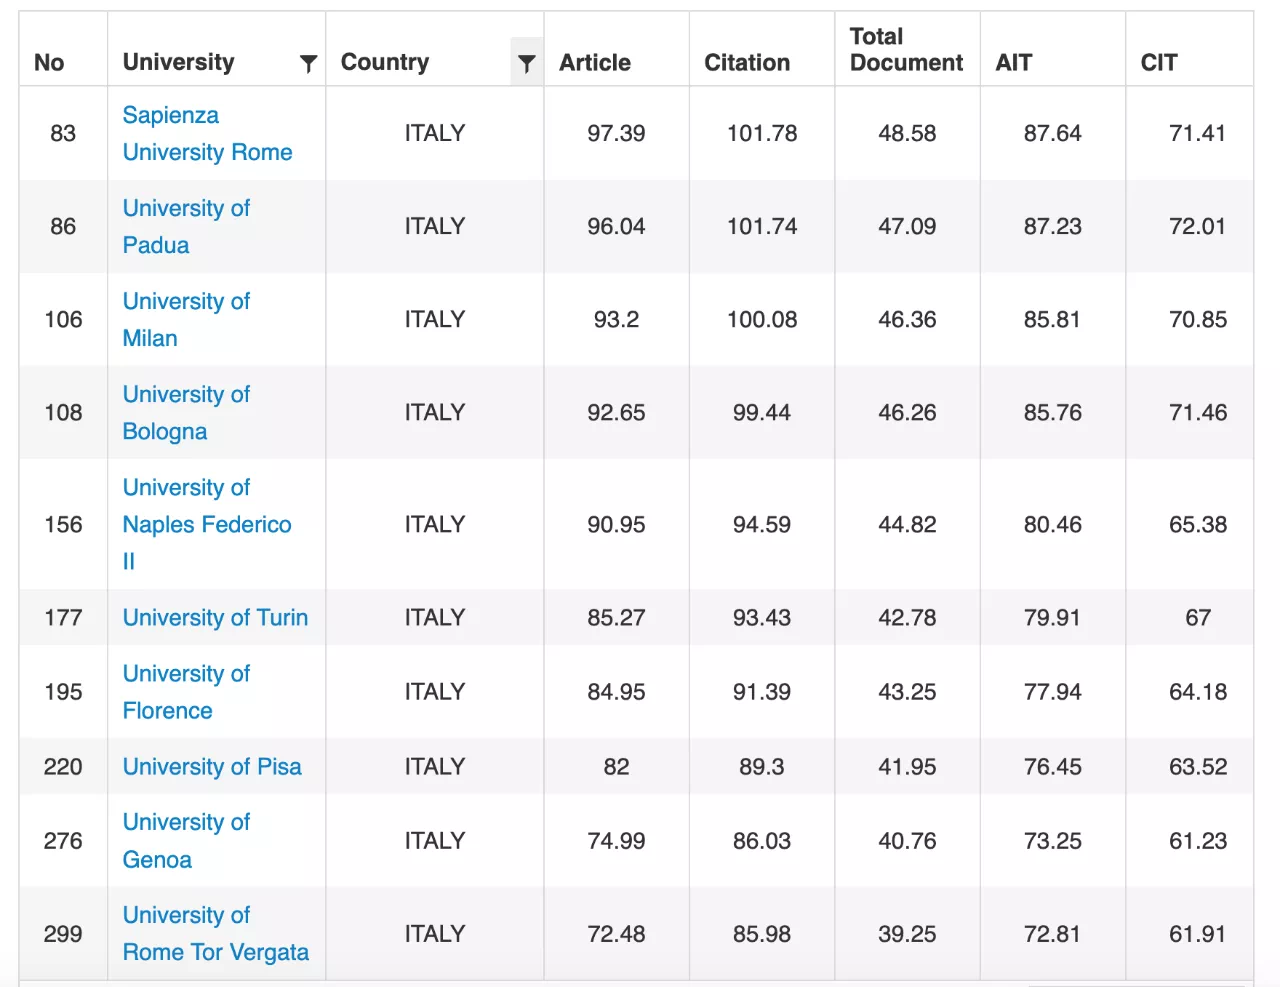
Task: Click Citation value 101.74
Action: pos(762,226)
